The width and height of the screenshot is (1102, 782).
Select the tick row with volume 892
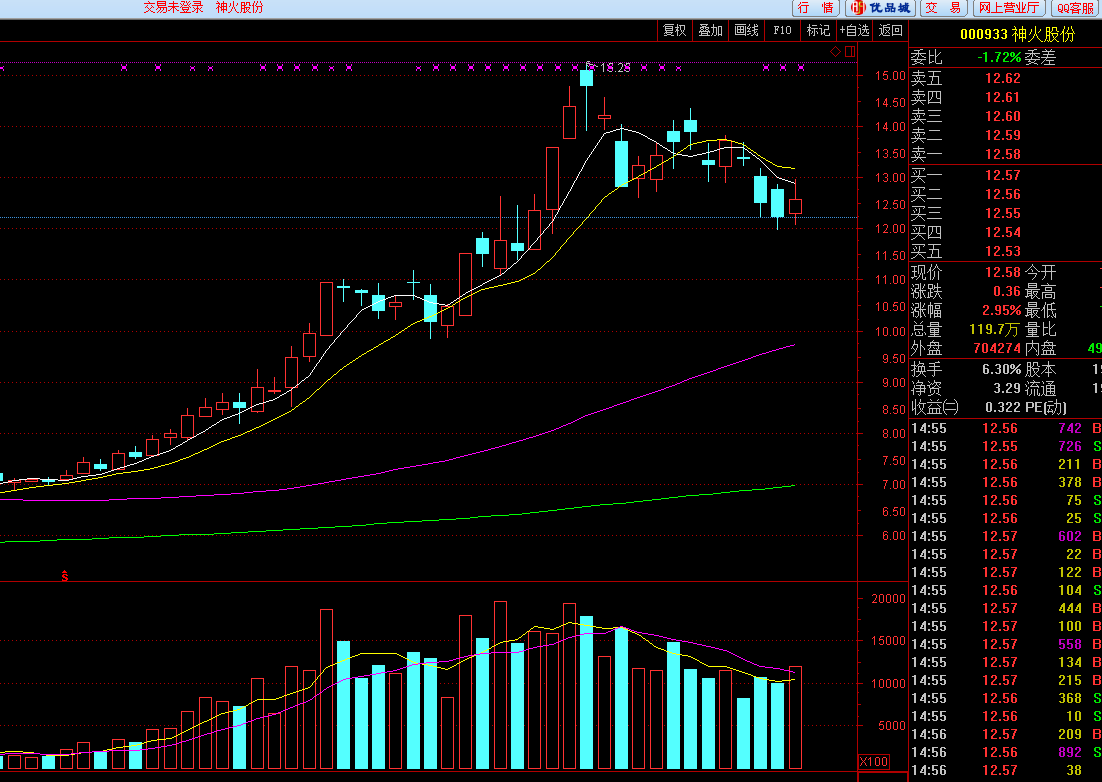point(1006,752)
